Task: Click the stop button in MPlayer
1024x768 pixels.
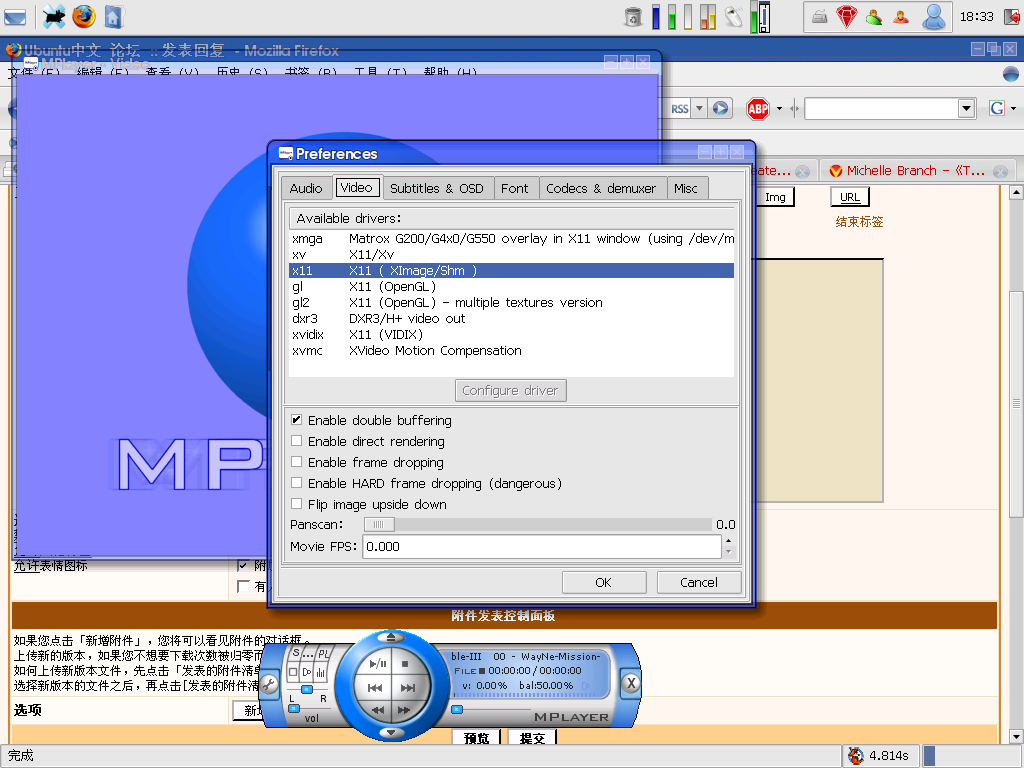Action: 405,664
